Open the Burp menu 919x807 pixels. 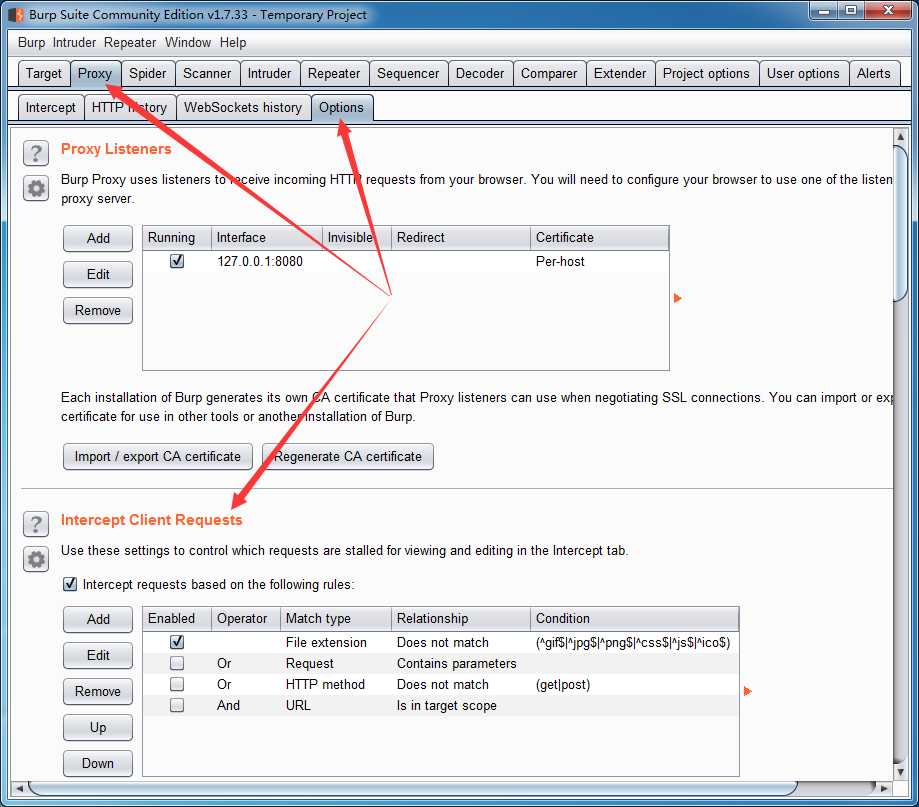31,42
